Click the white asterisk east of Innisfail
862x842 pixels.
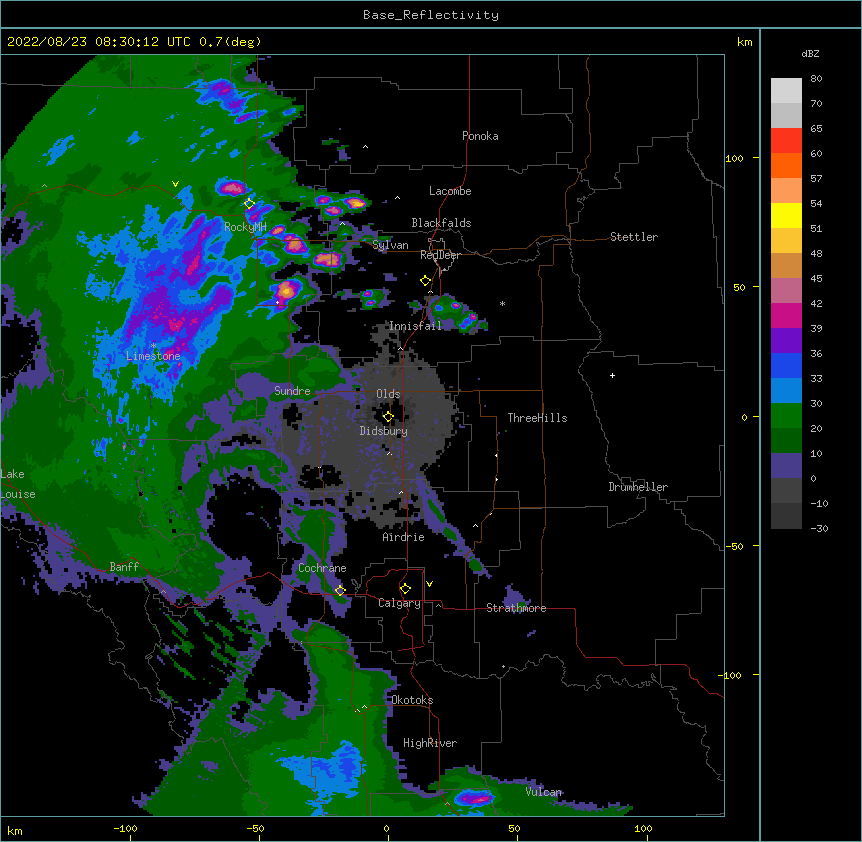pyautogui.click(x=502, y=303)
